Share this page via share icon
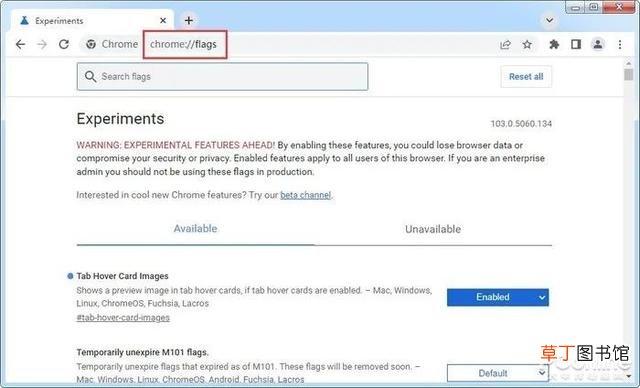 (505, 44)
